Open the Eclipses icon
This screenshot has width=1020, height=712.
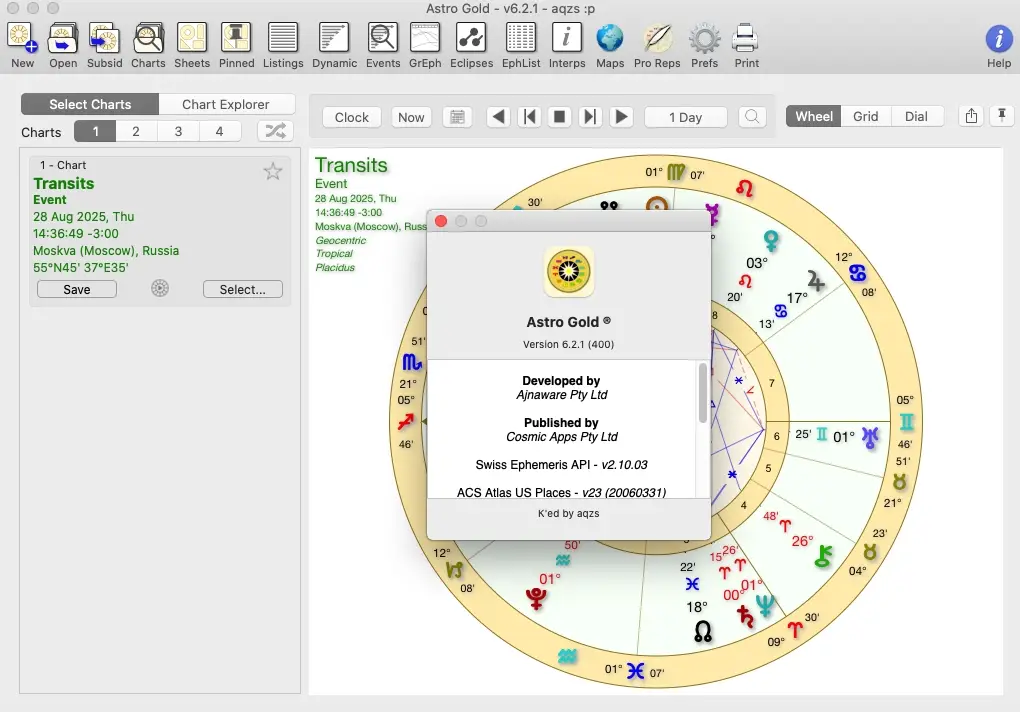pyautogui.click(x=471, y=38)
